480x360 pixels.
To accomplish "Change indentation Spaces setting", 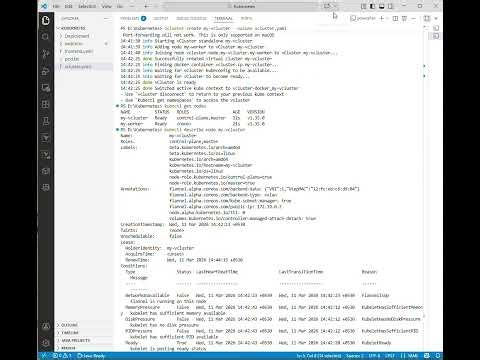I will (354, 356).
